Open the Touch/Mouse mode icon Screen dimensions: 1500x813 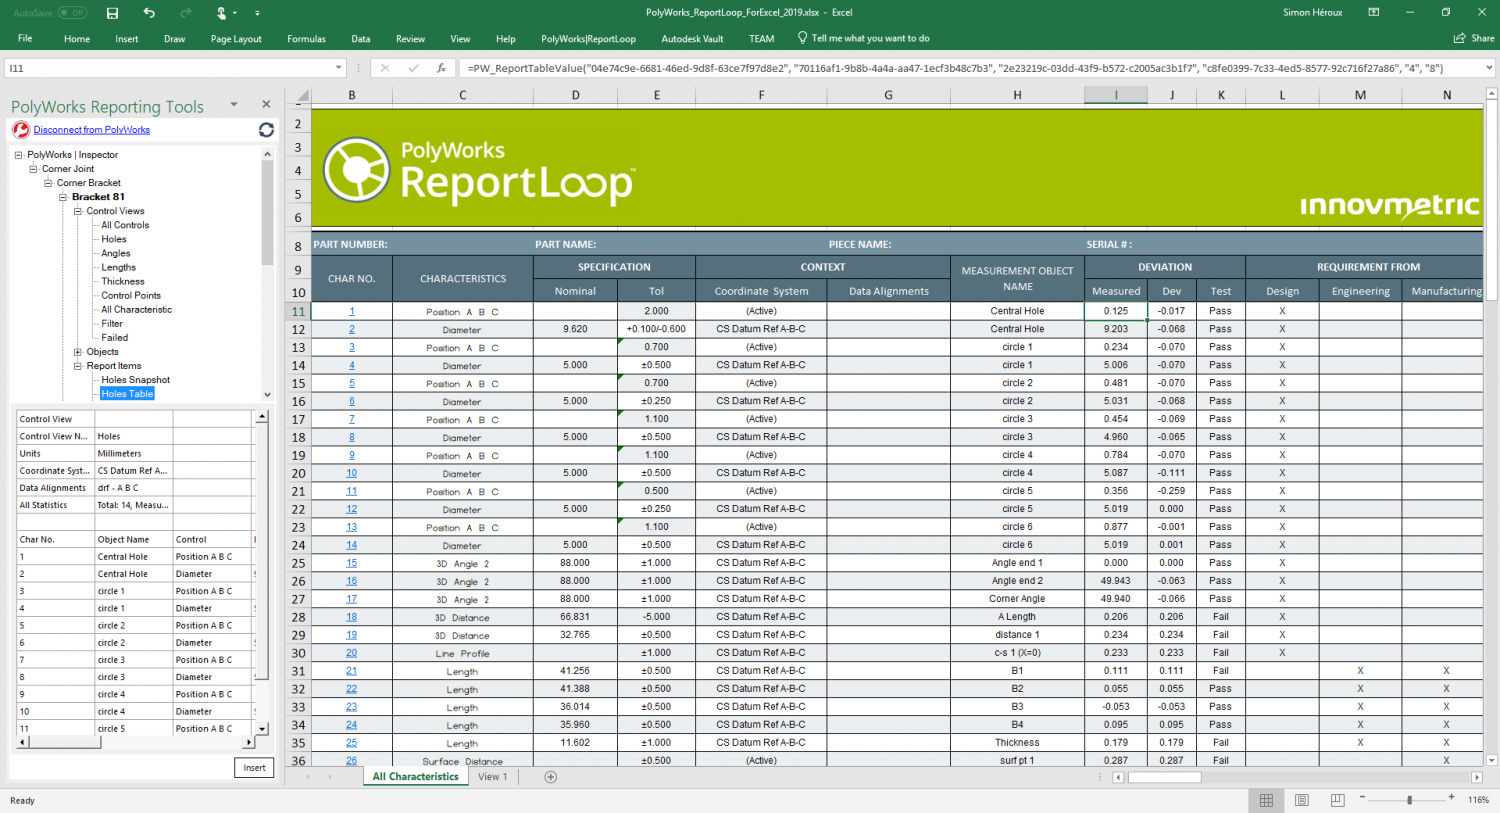point(221,13)
